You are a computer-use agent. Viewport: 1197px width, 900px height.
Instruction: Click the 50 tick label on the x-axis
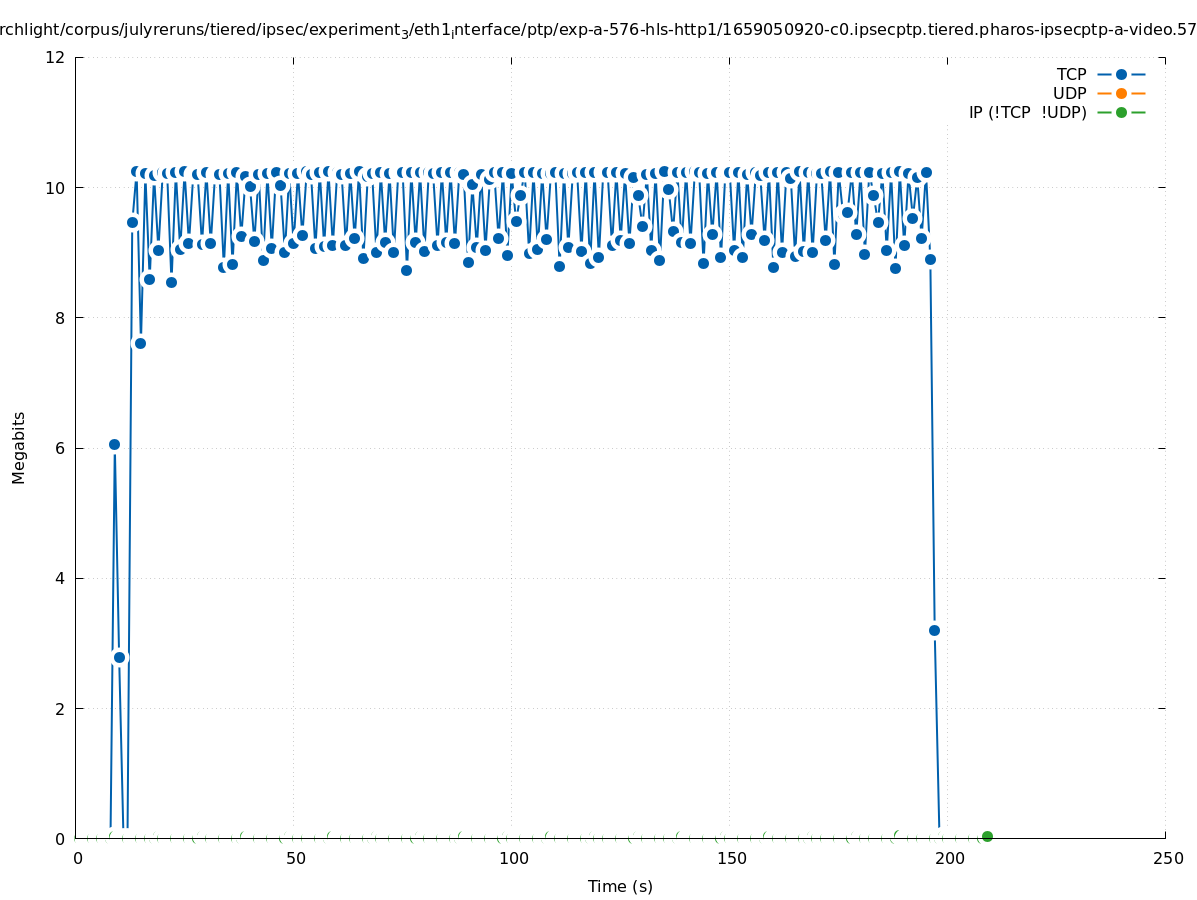(294, 858)
